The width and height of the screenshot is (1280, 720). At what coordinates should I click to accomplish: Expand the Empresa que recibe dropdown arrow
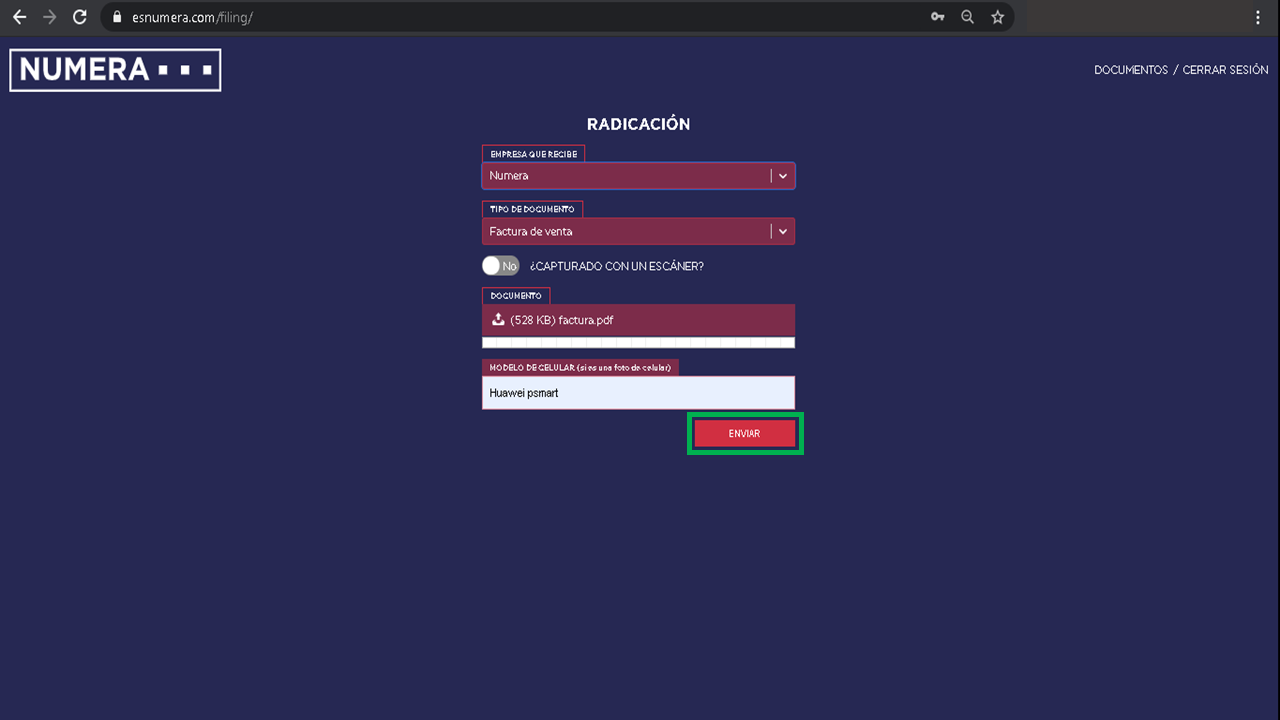pyautogui.click(x=783, y=176)
